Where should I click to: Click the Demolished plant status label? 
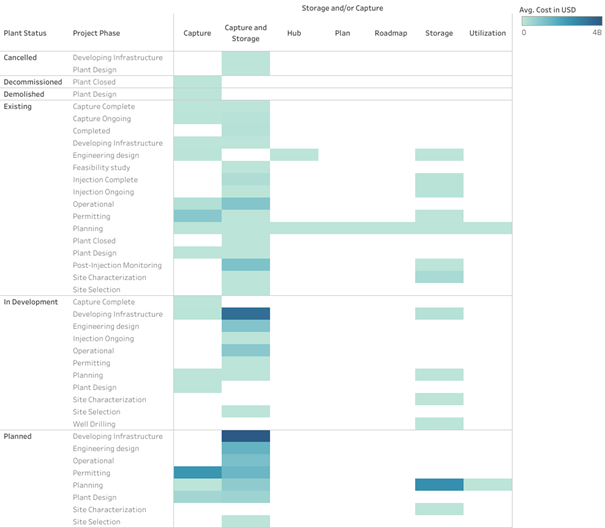coord(25,94)
